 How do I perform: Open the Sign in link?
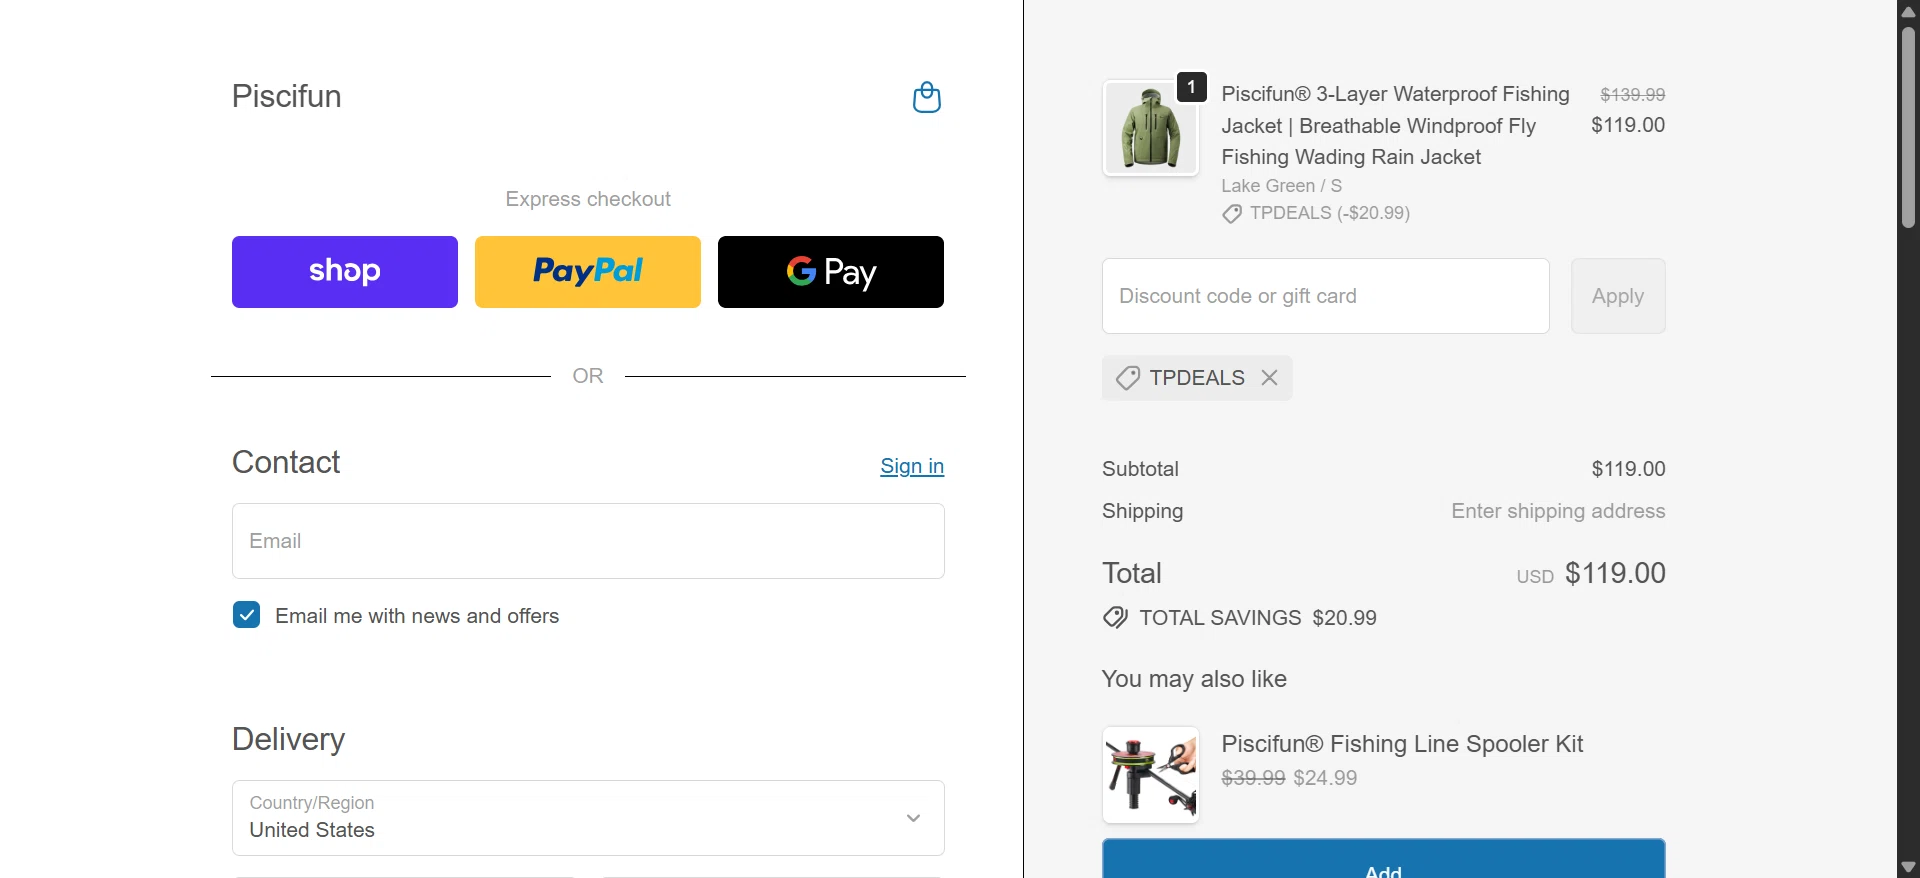[912, 466]
